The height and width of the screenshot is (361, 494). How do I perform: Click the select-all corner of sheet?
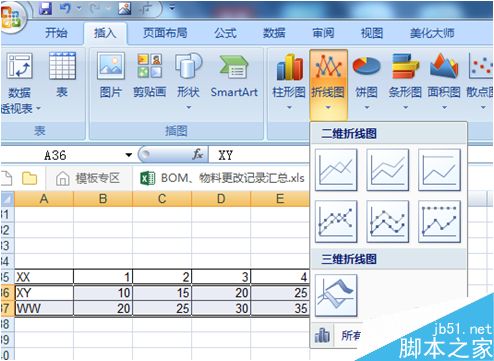click(x=7, y=199)
